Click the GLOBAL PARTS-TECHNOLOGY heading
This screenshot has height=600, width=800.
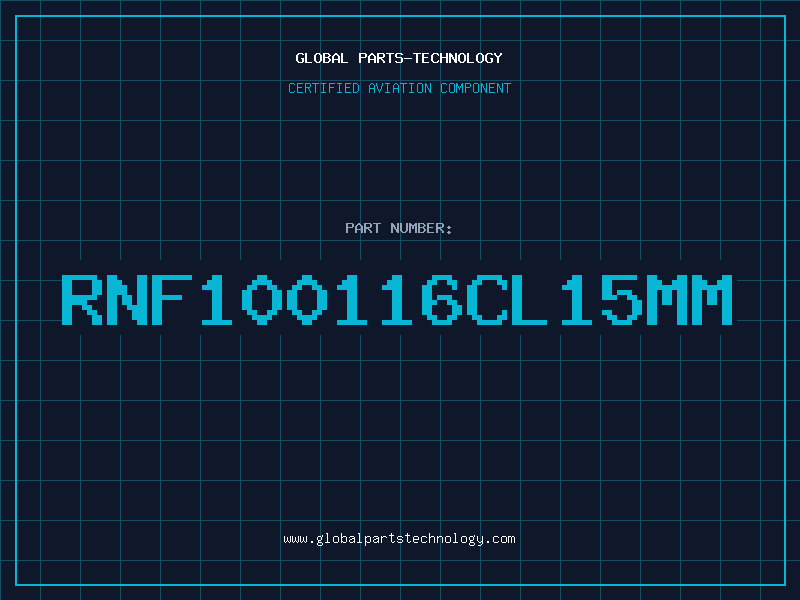pos(399,58)
